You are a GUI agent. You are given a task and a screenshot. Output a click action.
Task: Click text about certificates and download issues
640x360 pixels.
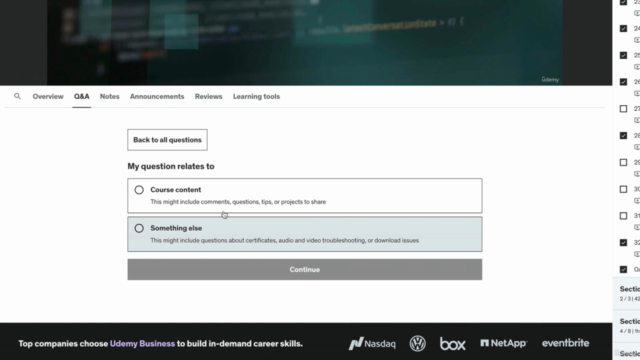tap(284, 240)
